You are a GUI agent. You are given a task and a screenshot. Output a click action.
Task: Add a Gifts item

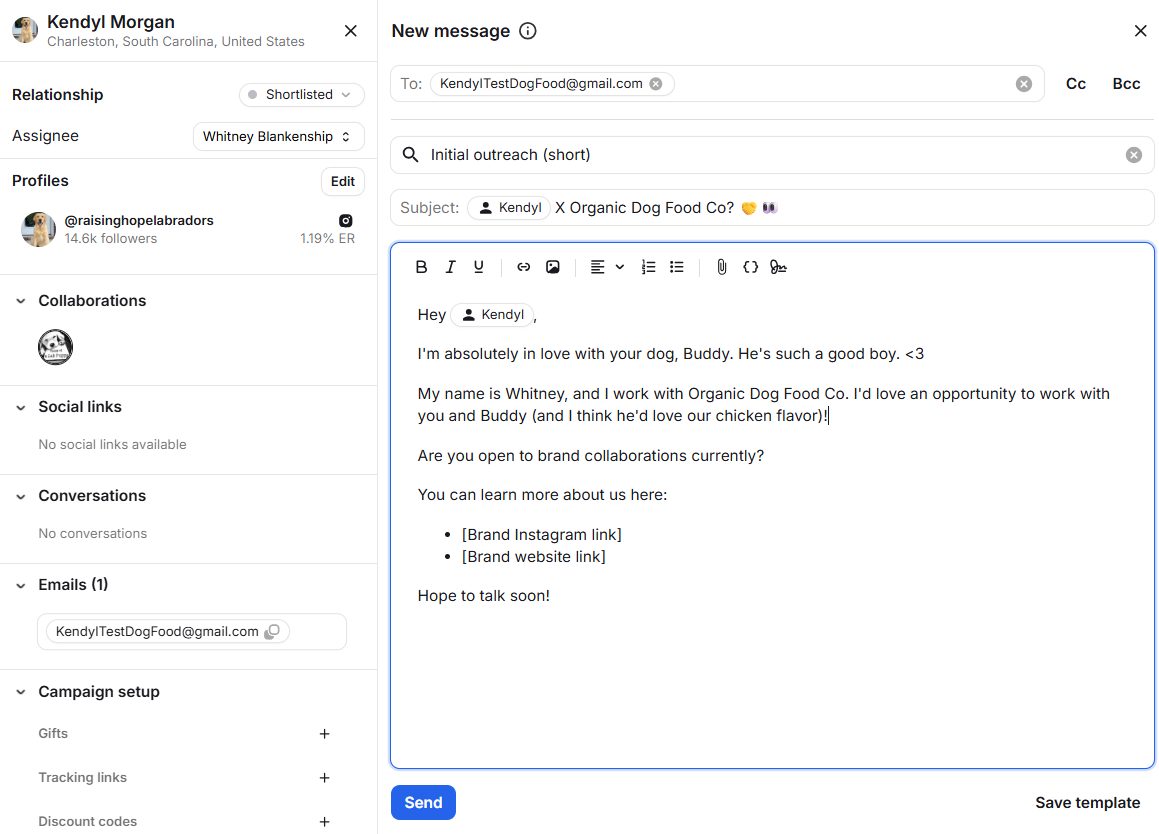pyautogui.click(x=324, y=733)
